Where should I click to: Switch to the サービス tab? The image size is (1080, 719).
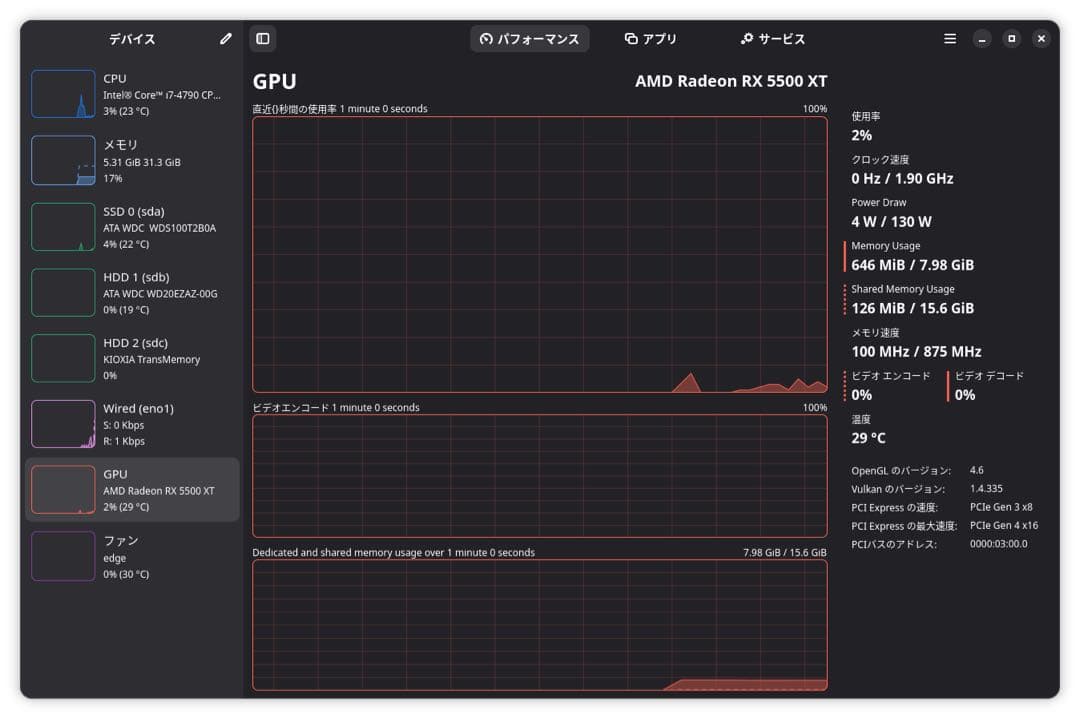pyautogui.click(x=773, y=39)
